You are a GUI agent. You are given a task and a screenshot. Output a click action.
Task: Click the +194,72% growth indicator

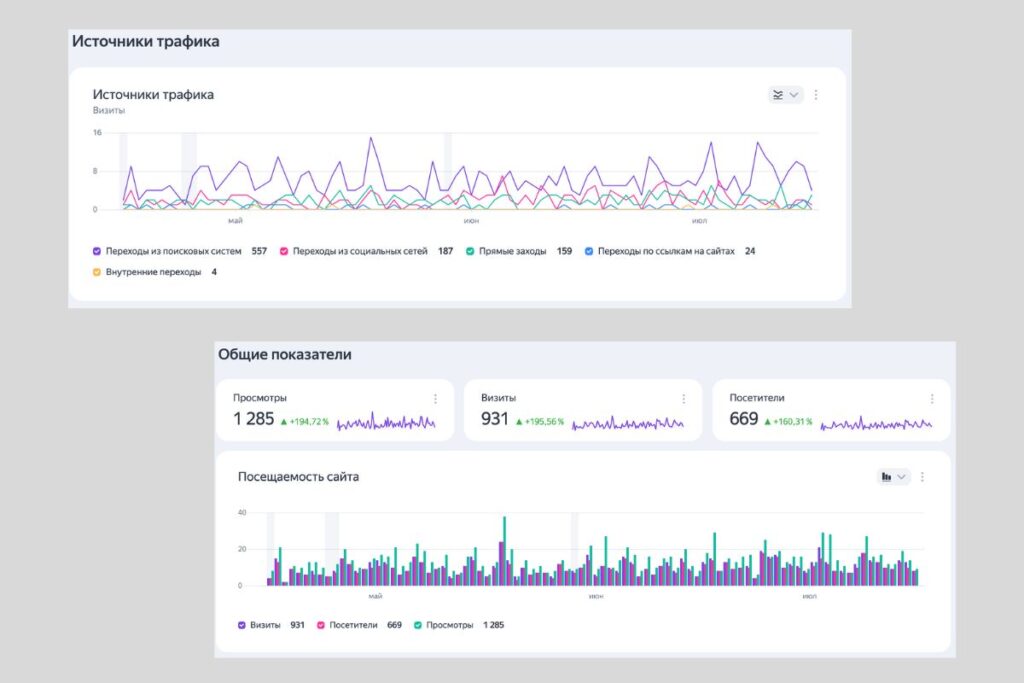(x=304, y=422)
